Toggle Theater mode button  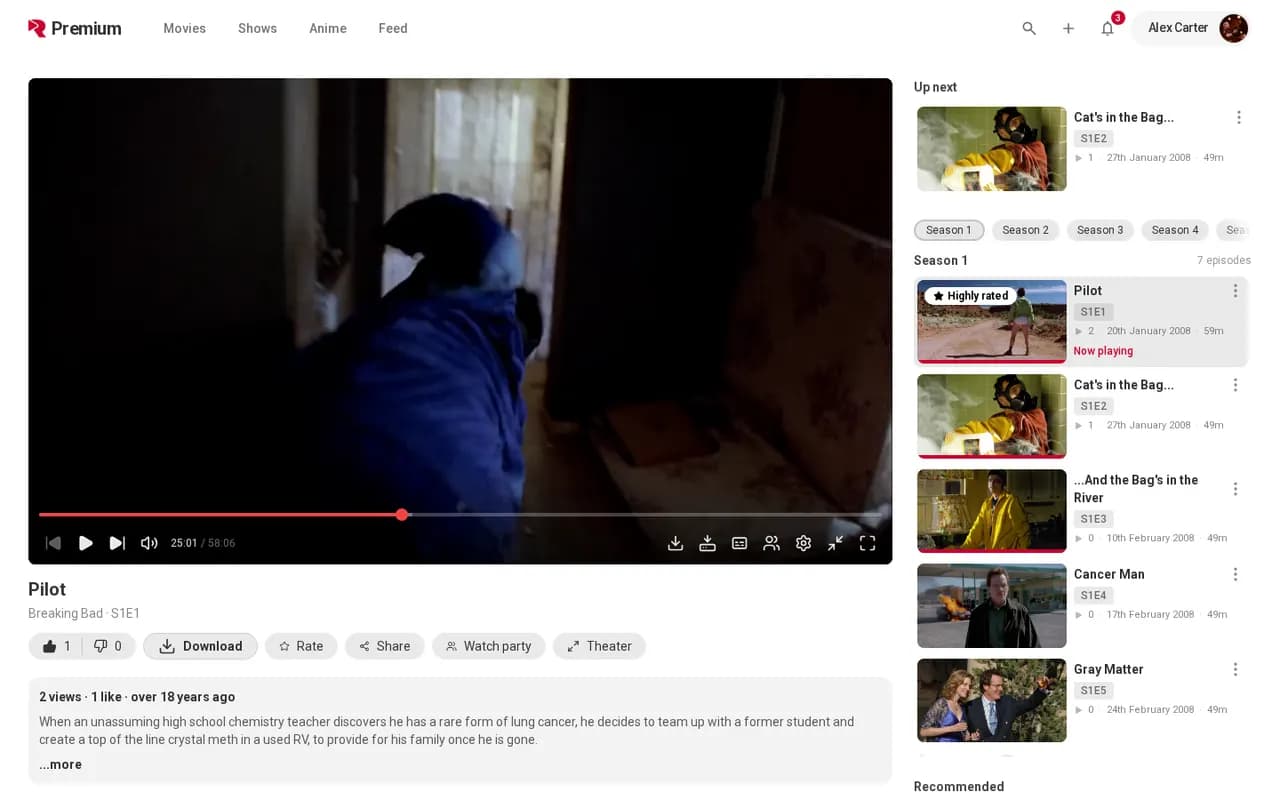pyautogui.click(x=599, y=646)
